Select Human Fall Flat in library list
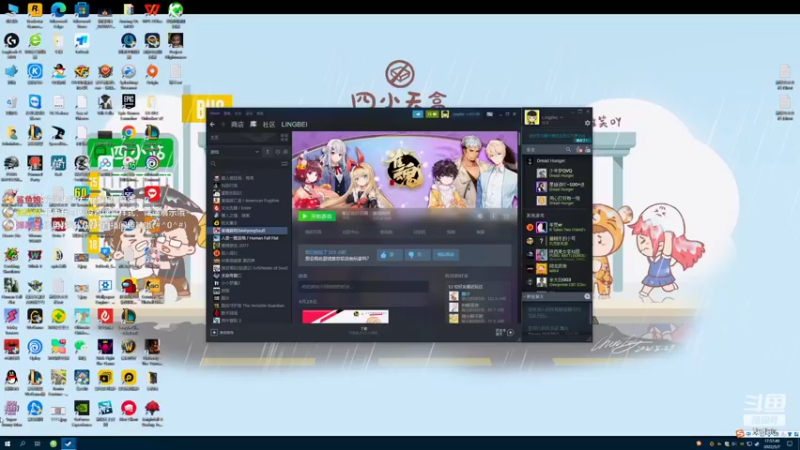This screenshot has width=800, height=450. point(250,238)
